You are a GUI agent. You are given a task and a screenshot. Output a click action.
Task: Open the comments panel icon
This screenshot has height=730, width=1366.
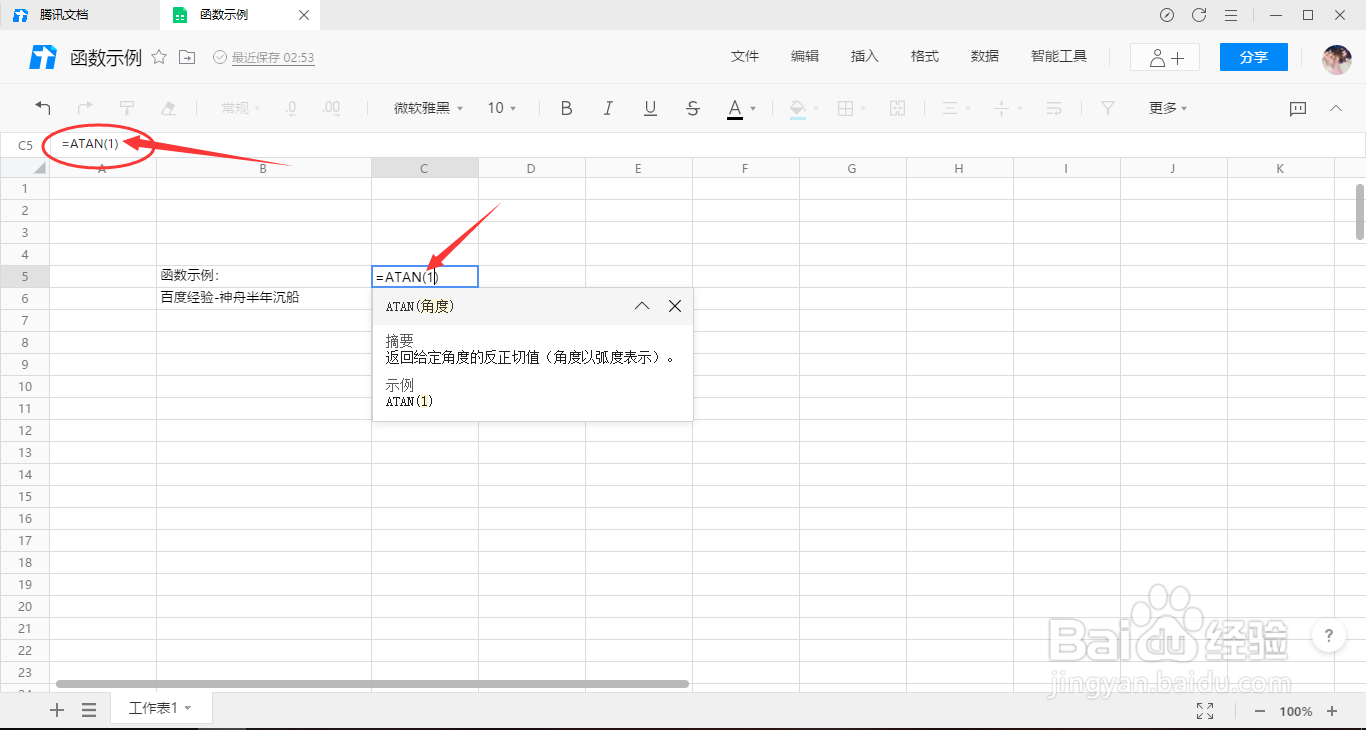[x=1298, y=108]
